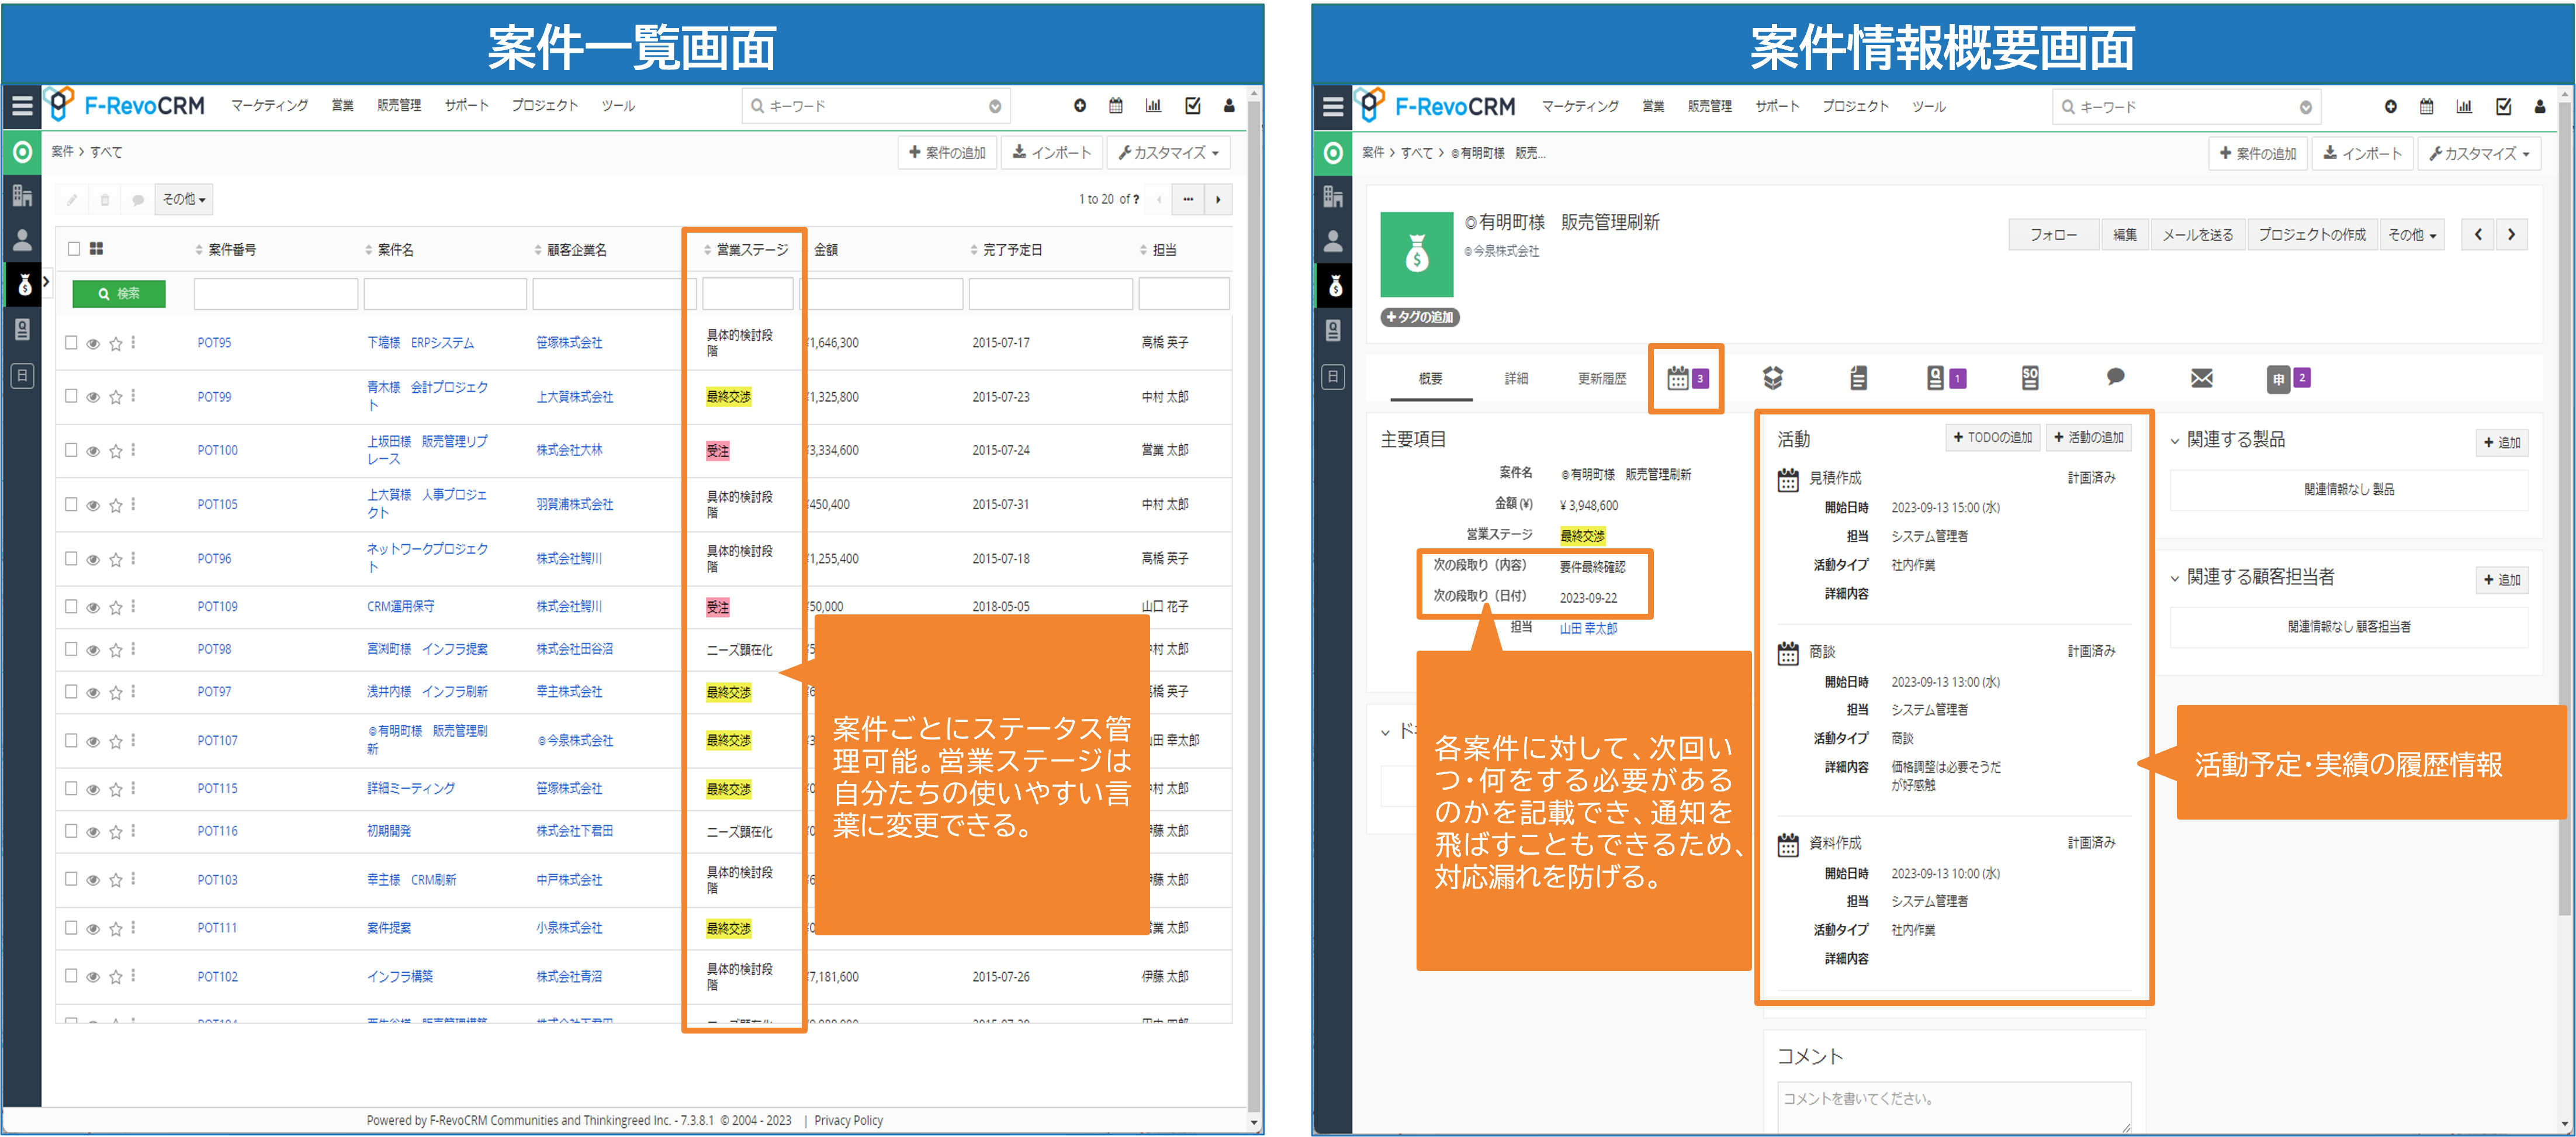
Task: Open calendar icon in left screen header
Action: pos(1116,105)
